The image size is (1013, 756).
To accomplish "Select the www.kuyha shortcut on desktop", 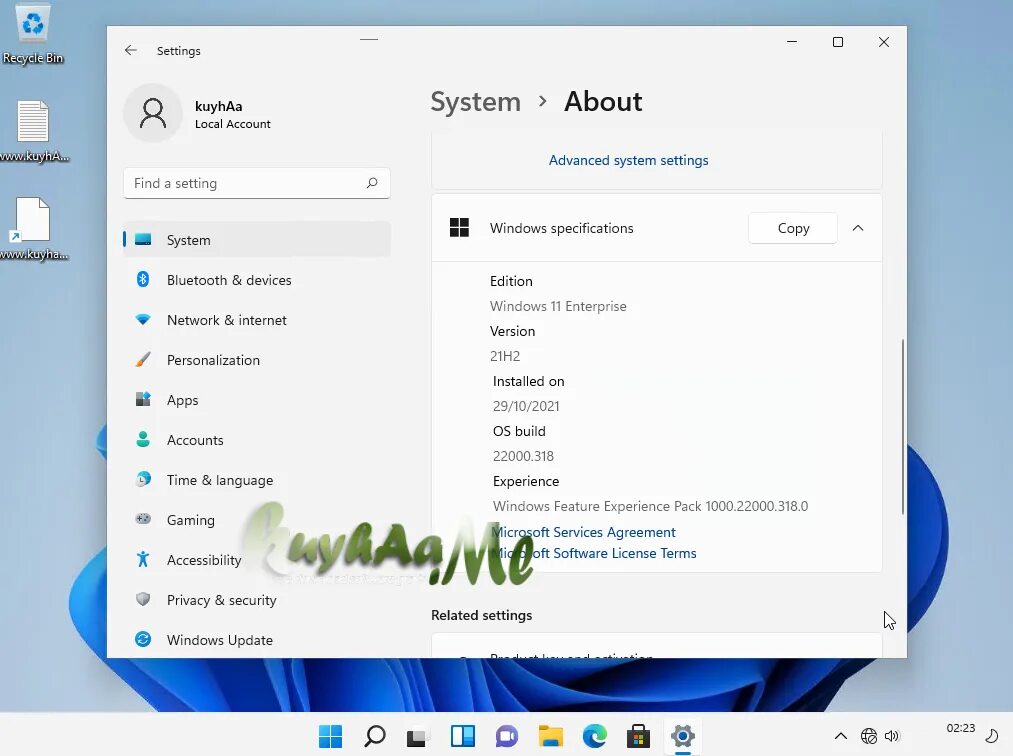I will click(x=33, y=229).
